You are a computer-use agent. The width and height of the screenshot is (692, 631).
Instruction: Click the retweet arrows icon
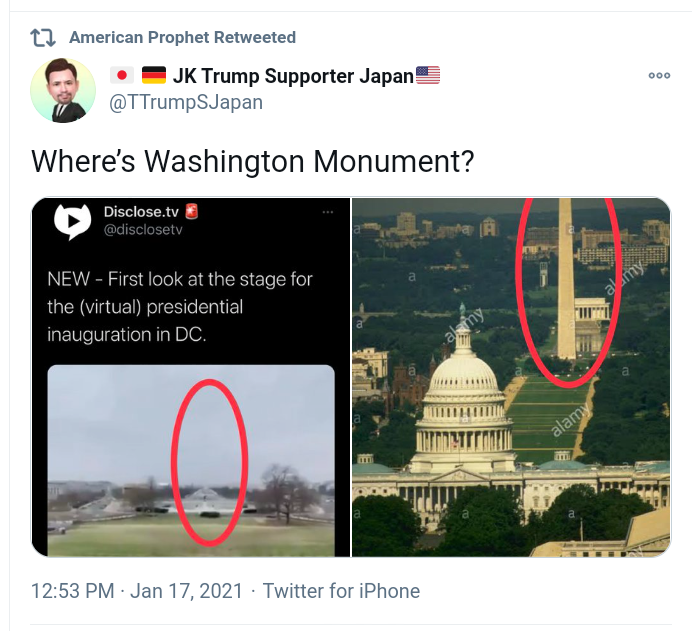coord(42,38)
